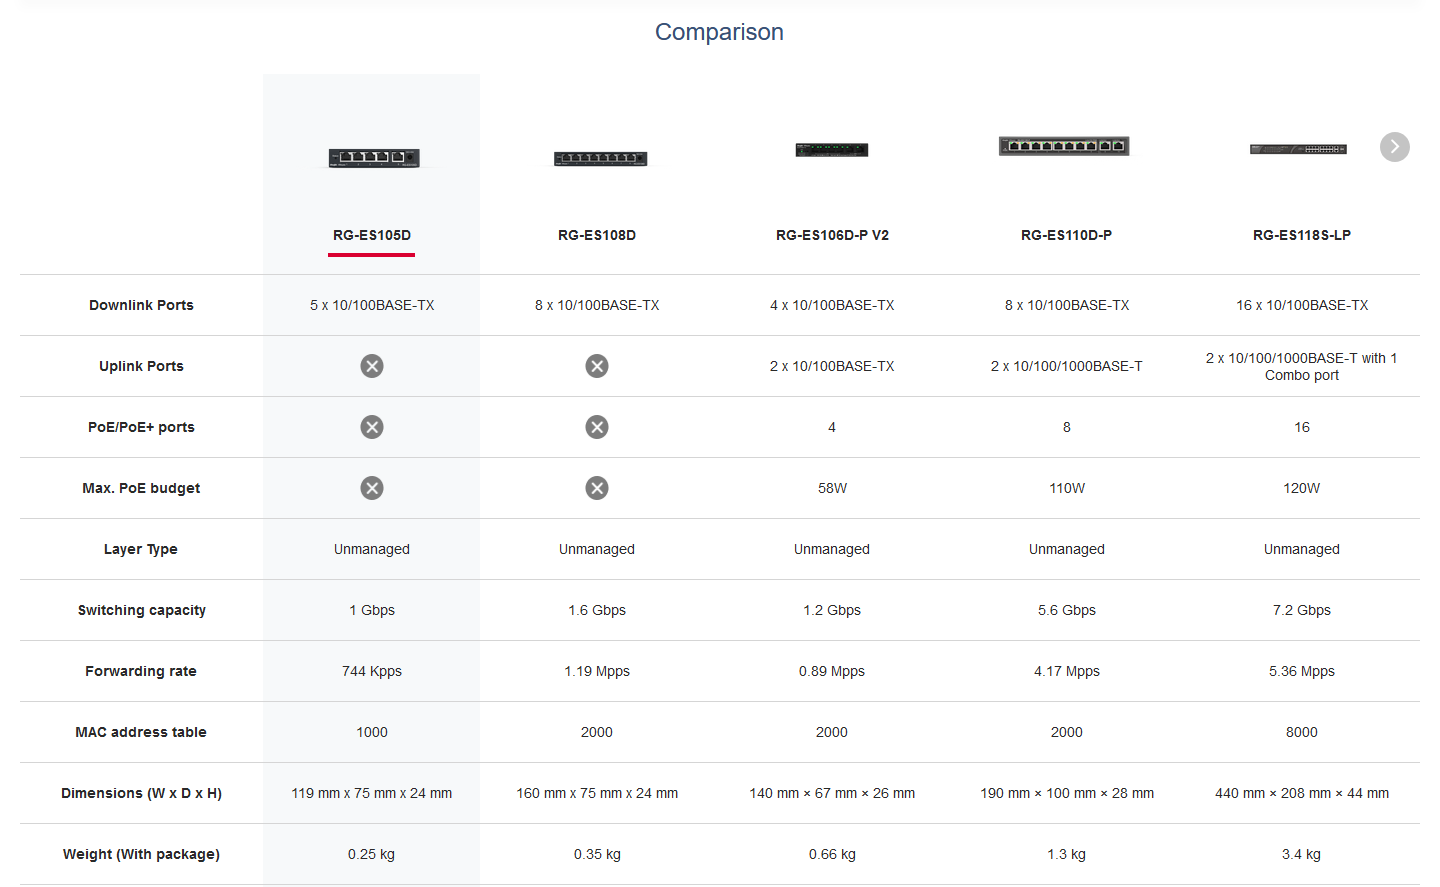Click the 1.3 kg weight value

pyautogui.click(x=1066, y=854)
